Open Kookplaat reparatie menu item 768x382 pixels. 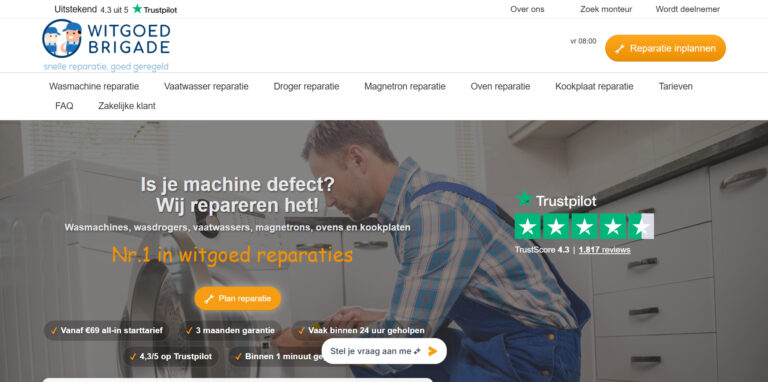[x=594, y=86]
